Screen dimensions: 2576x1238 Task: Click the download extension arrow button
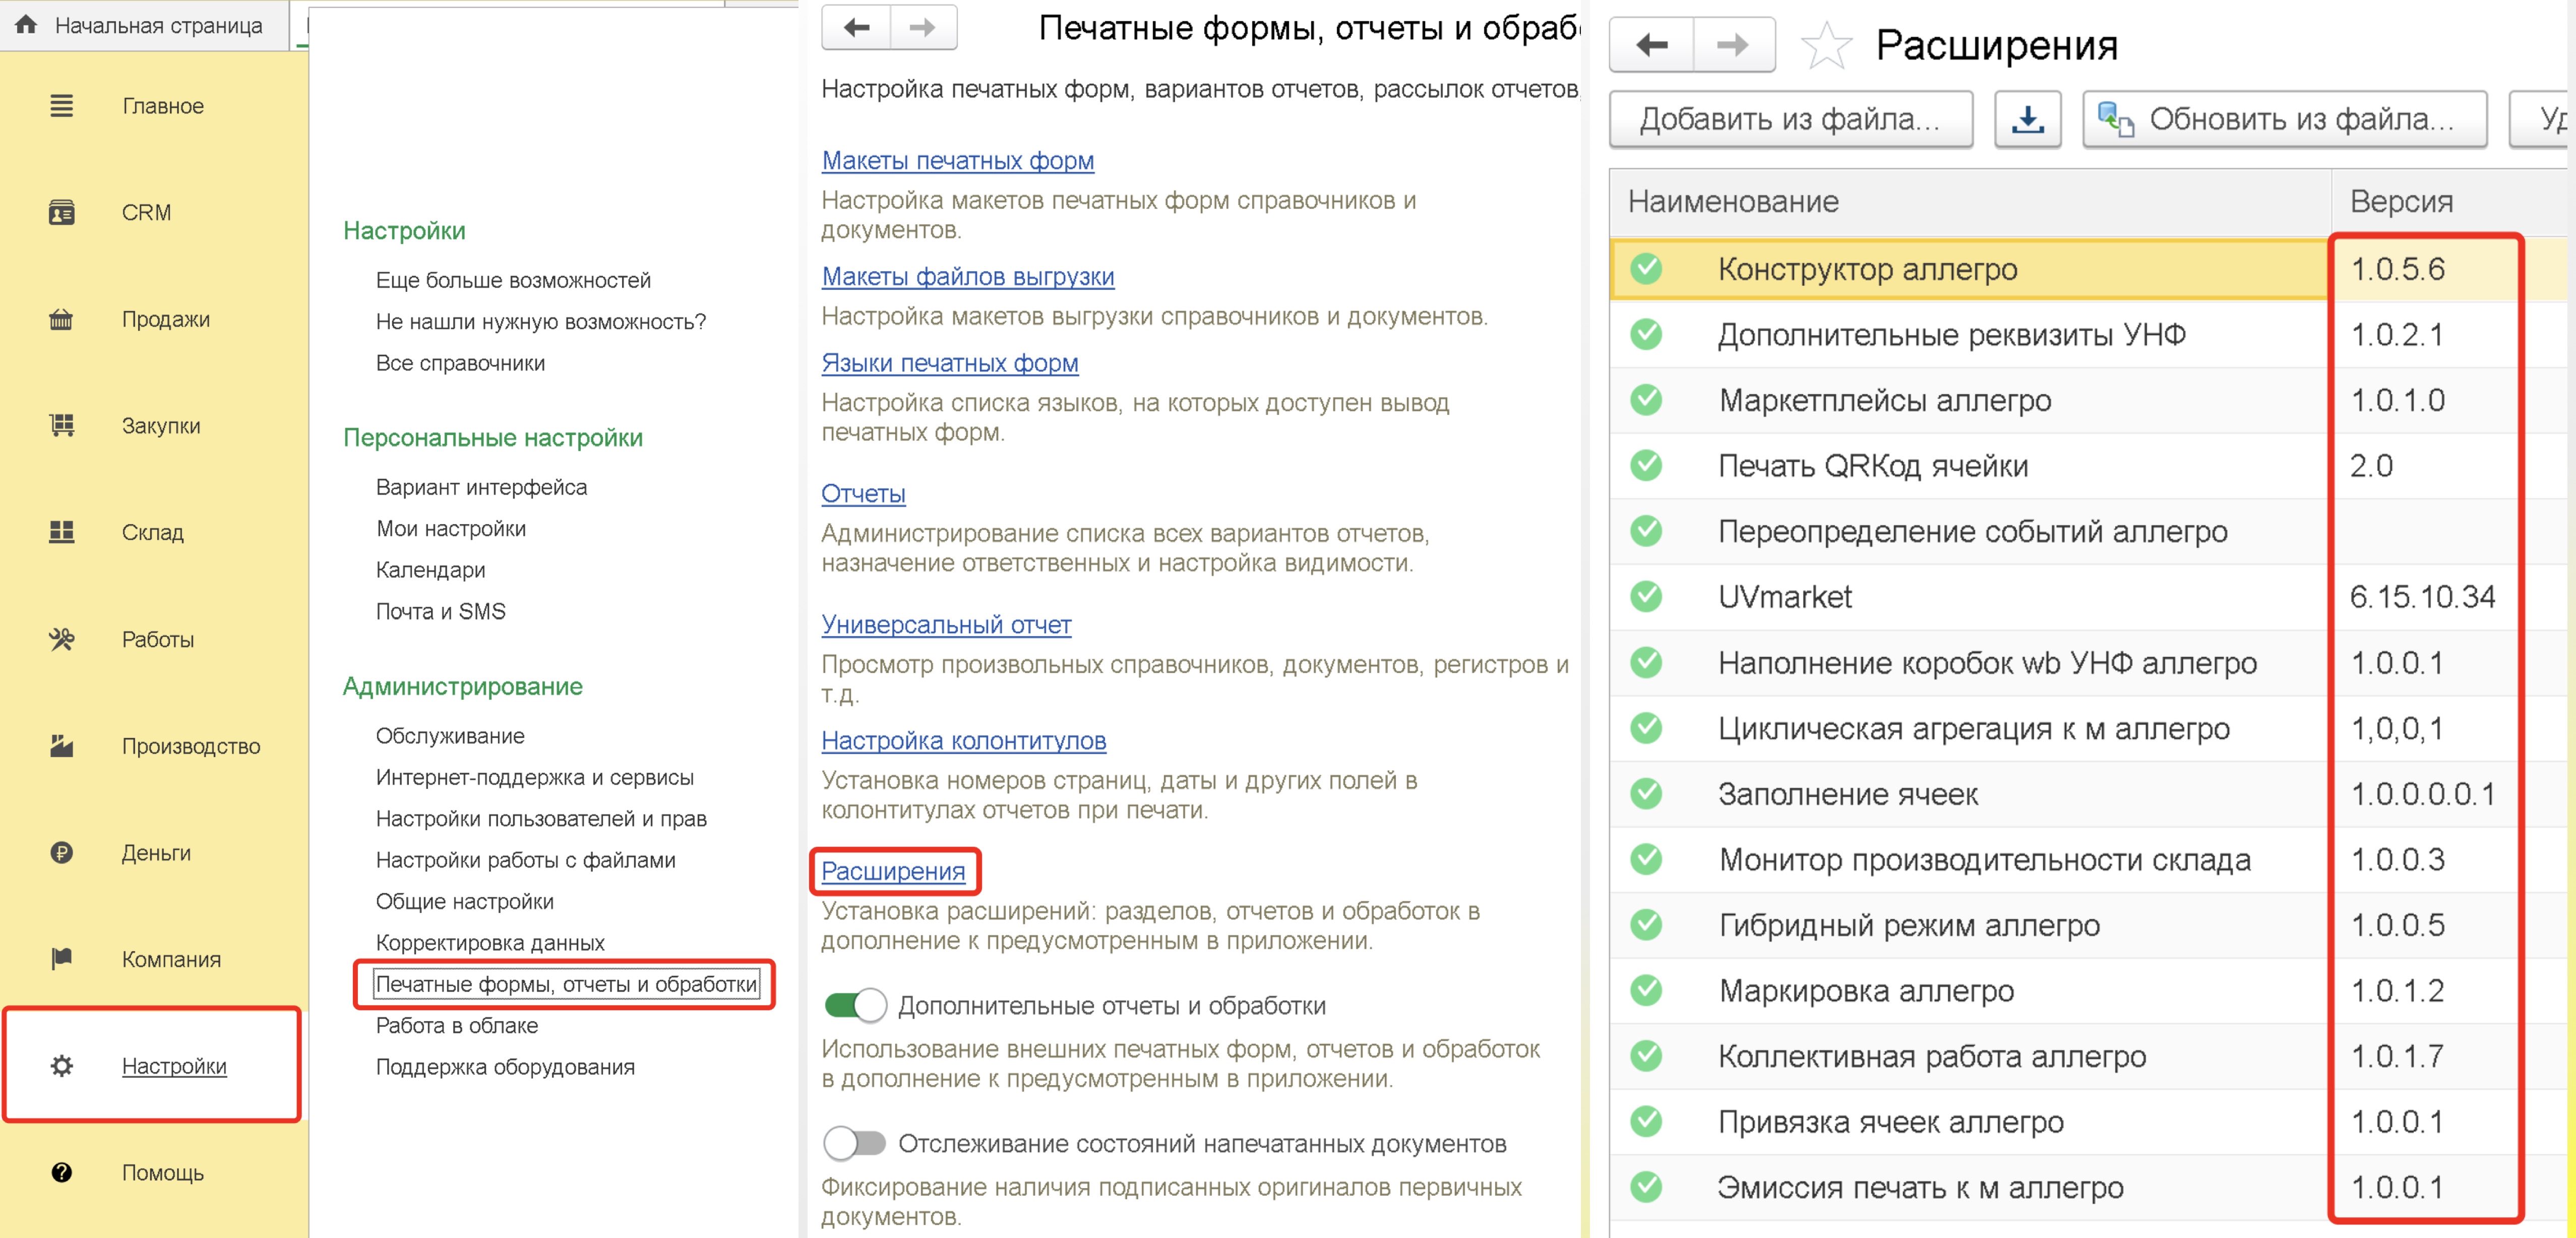click(x=2027, y=119)
